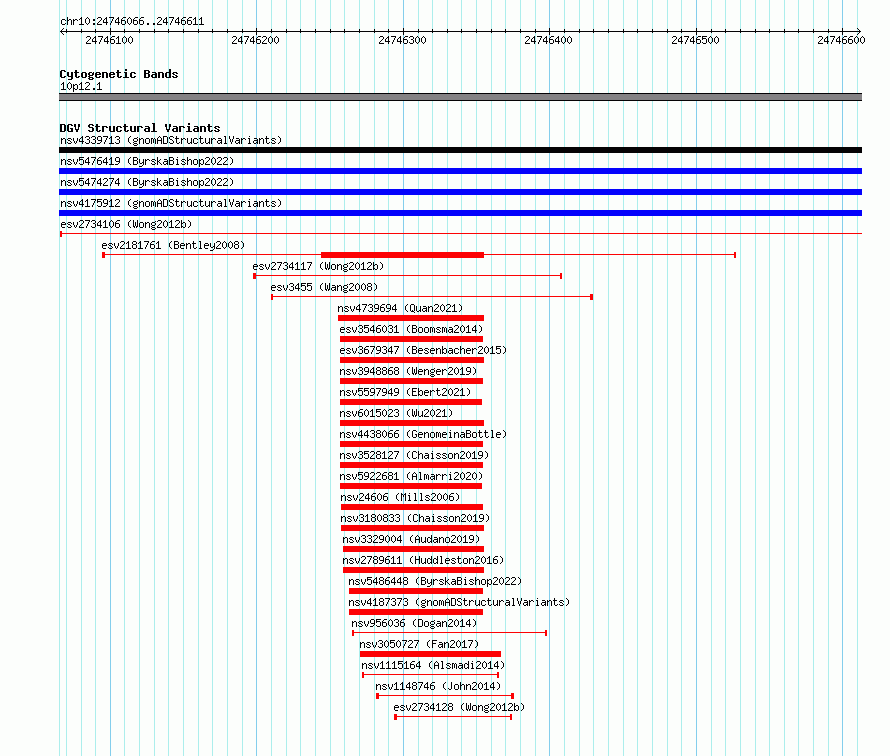Open esv2734128 Wong2012b variant label
This screenshot has height=756, width=890.
(459, 707)
